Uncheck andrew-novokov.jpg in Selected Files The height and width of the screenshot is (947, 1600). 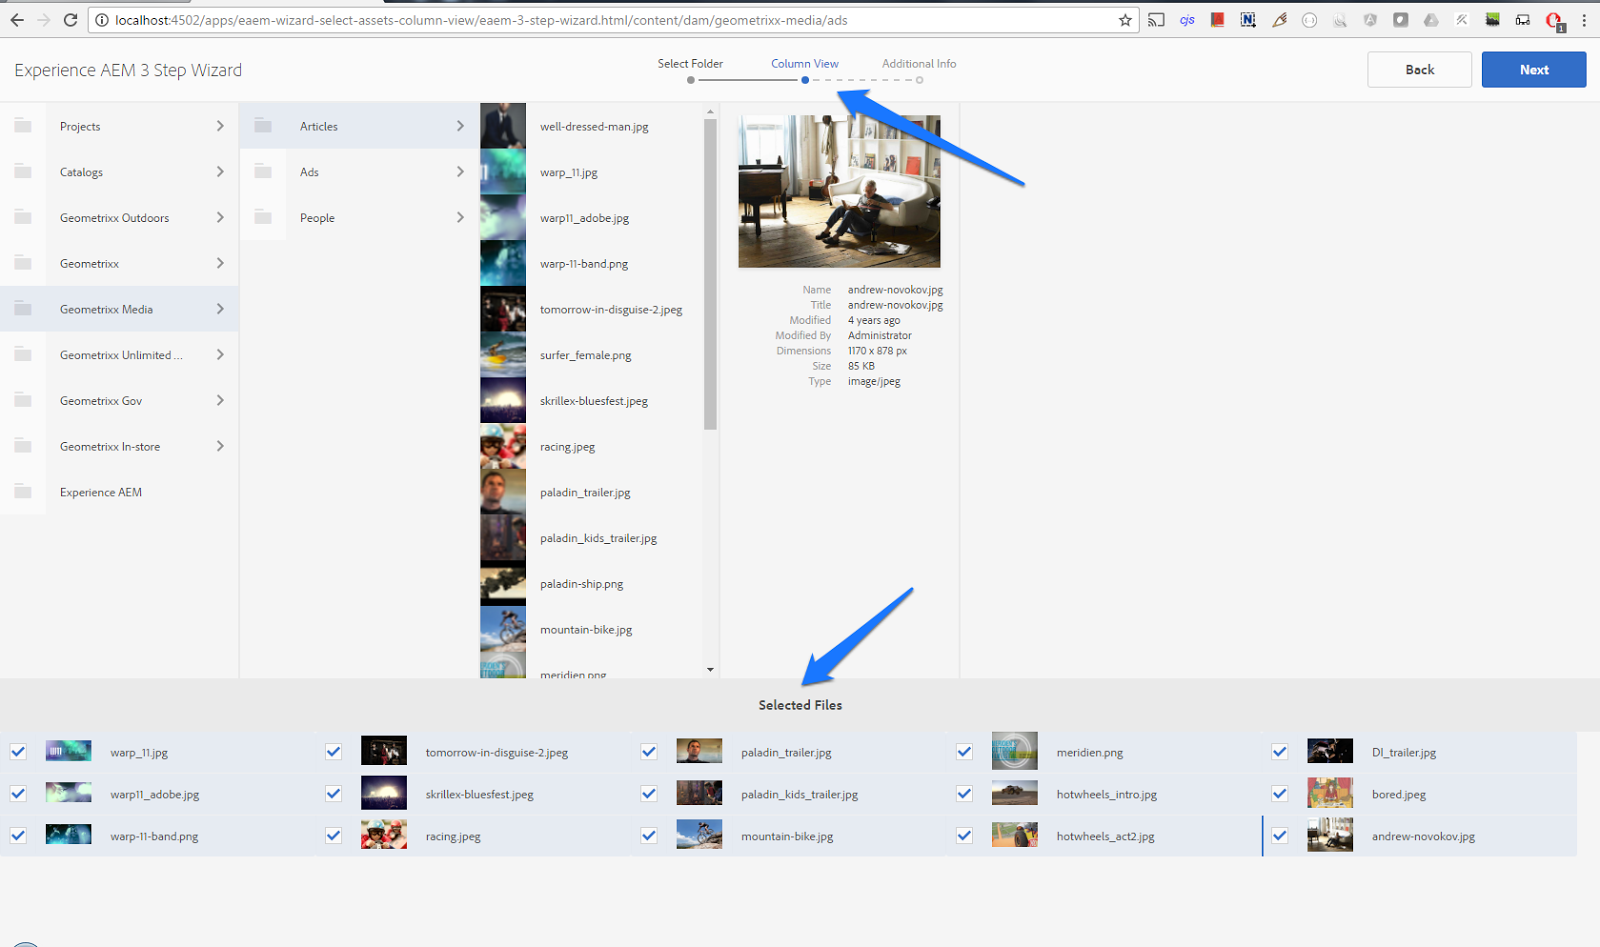coord(1279,835)
